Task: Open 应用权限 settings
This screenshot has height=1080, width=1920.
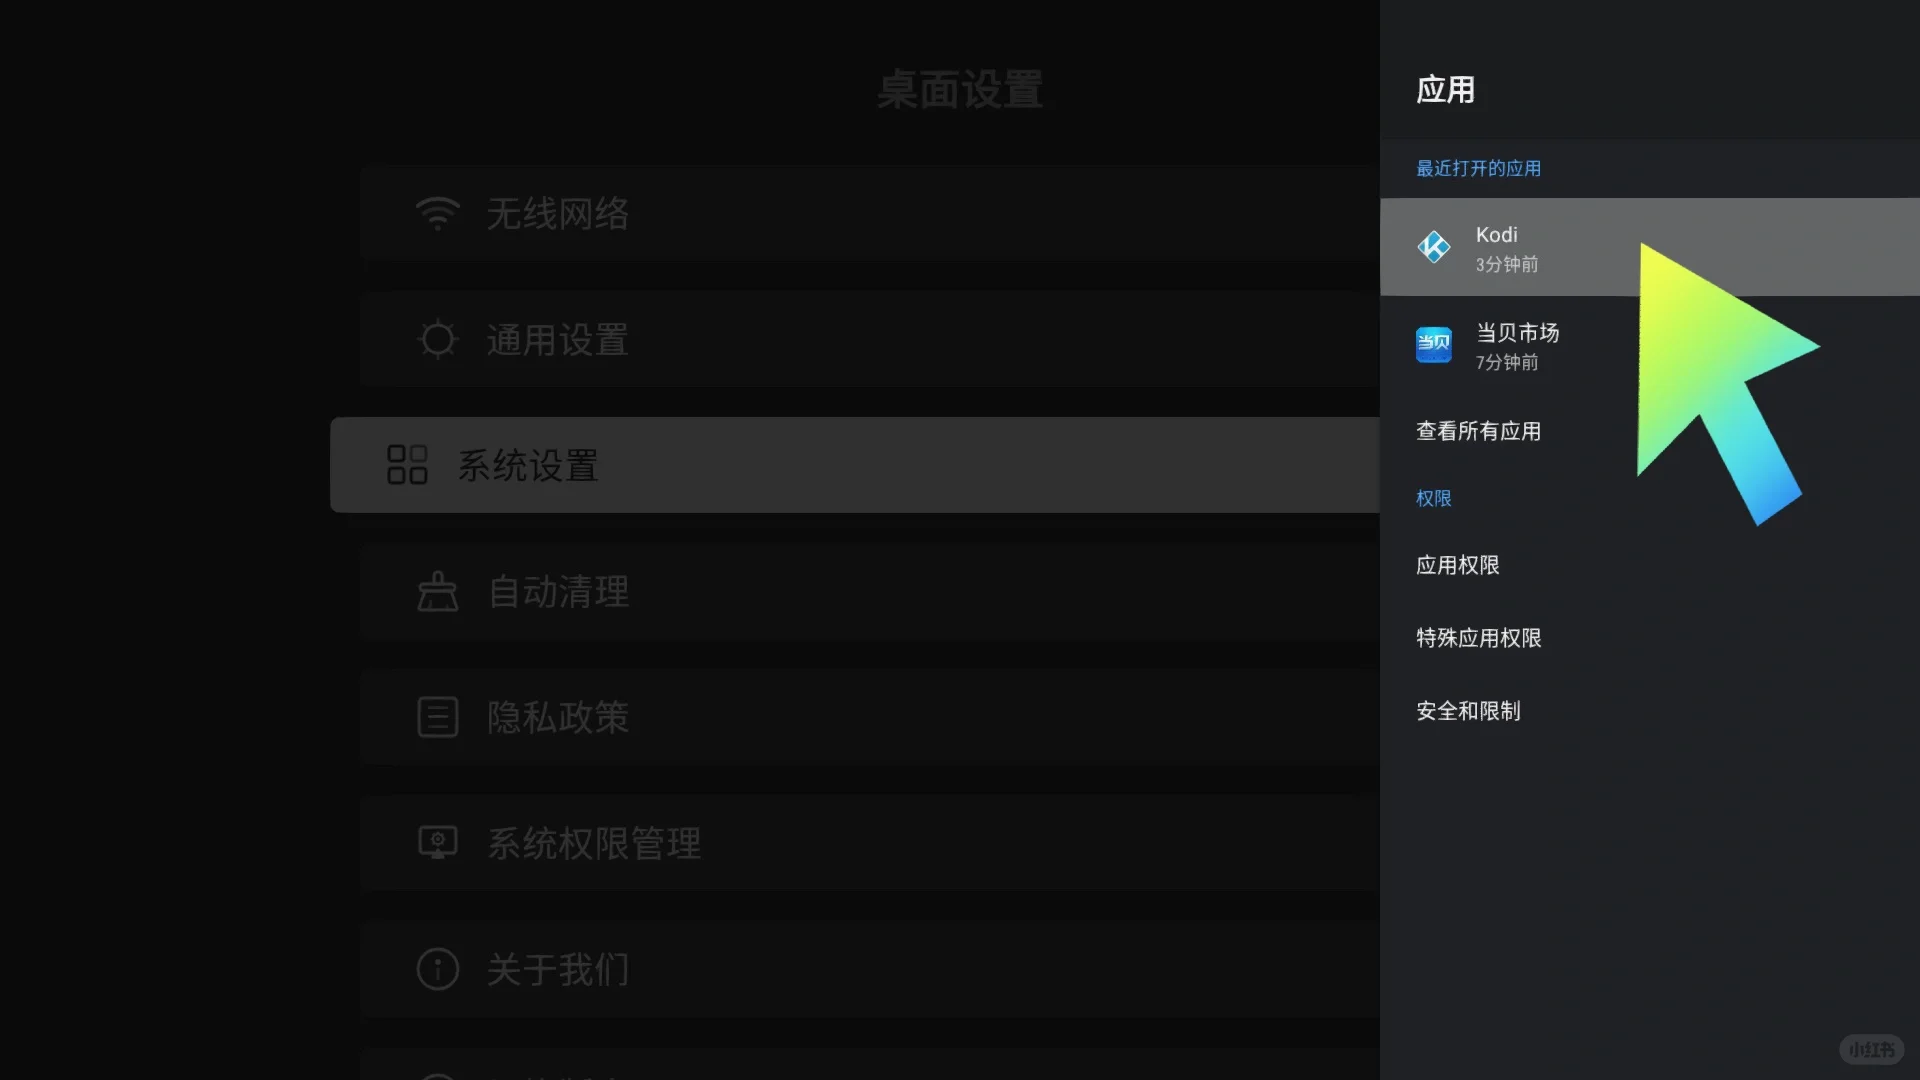Action: pos(1457,564)
